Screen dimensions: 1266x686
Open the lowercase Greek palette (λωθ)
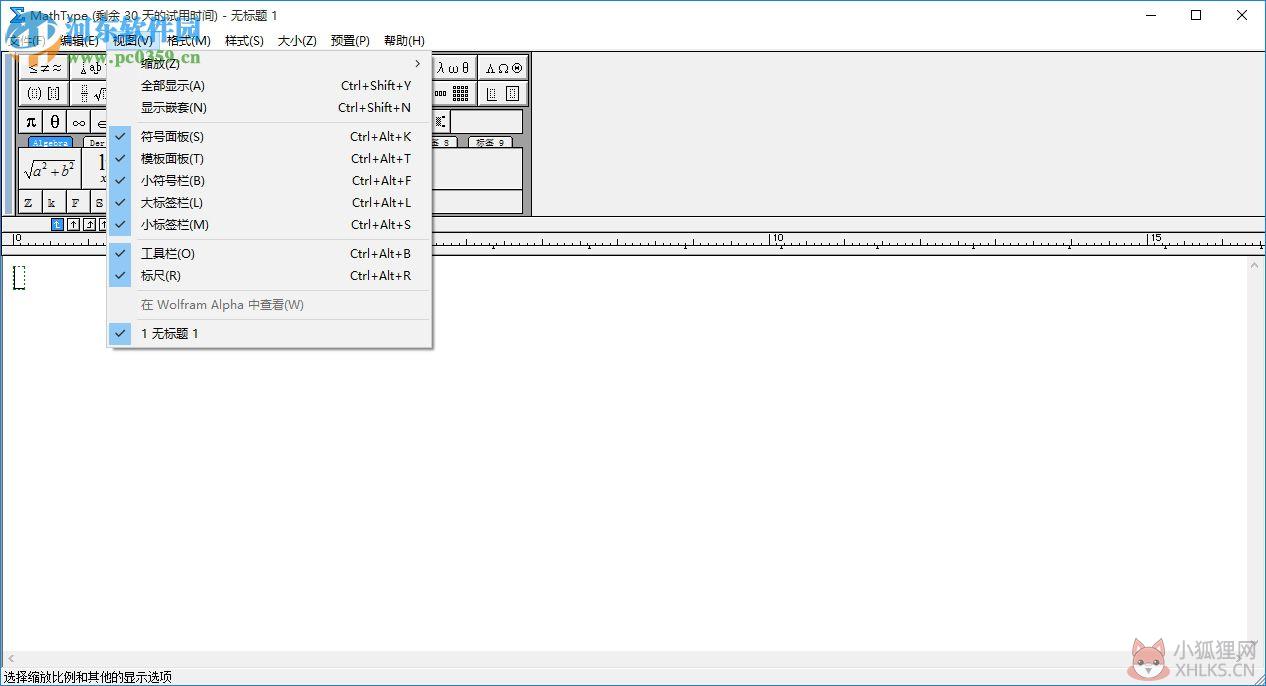click(x=453, y=68)
